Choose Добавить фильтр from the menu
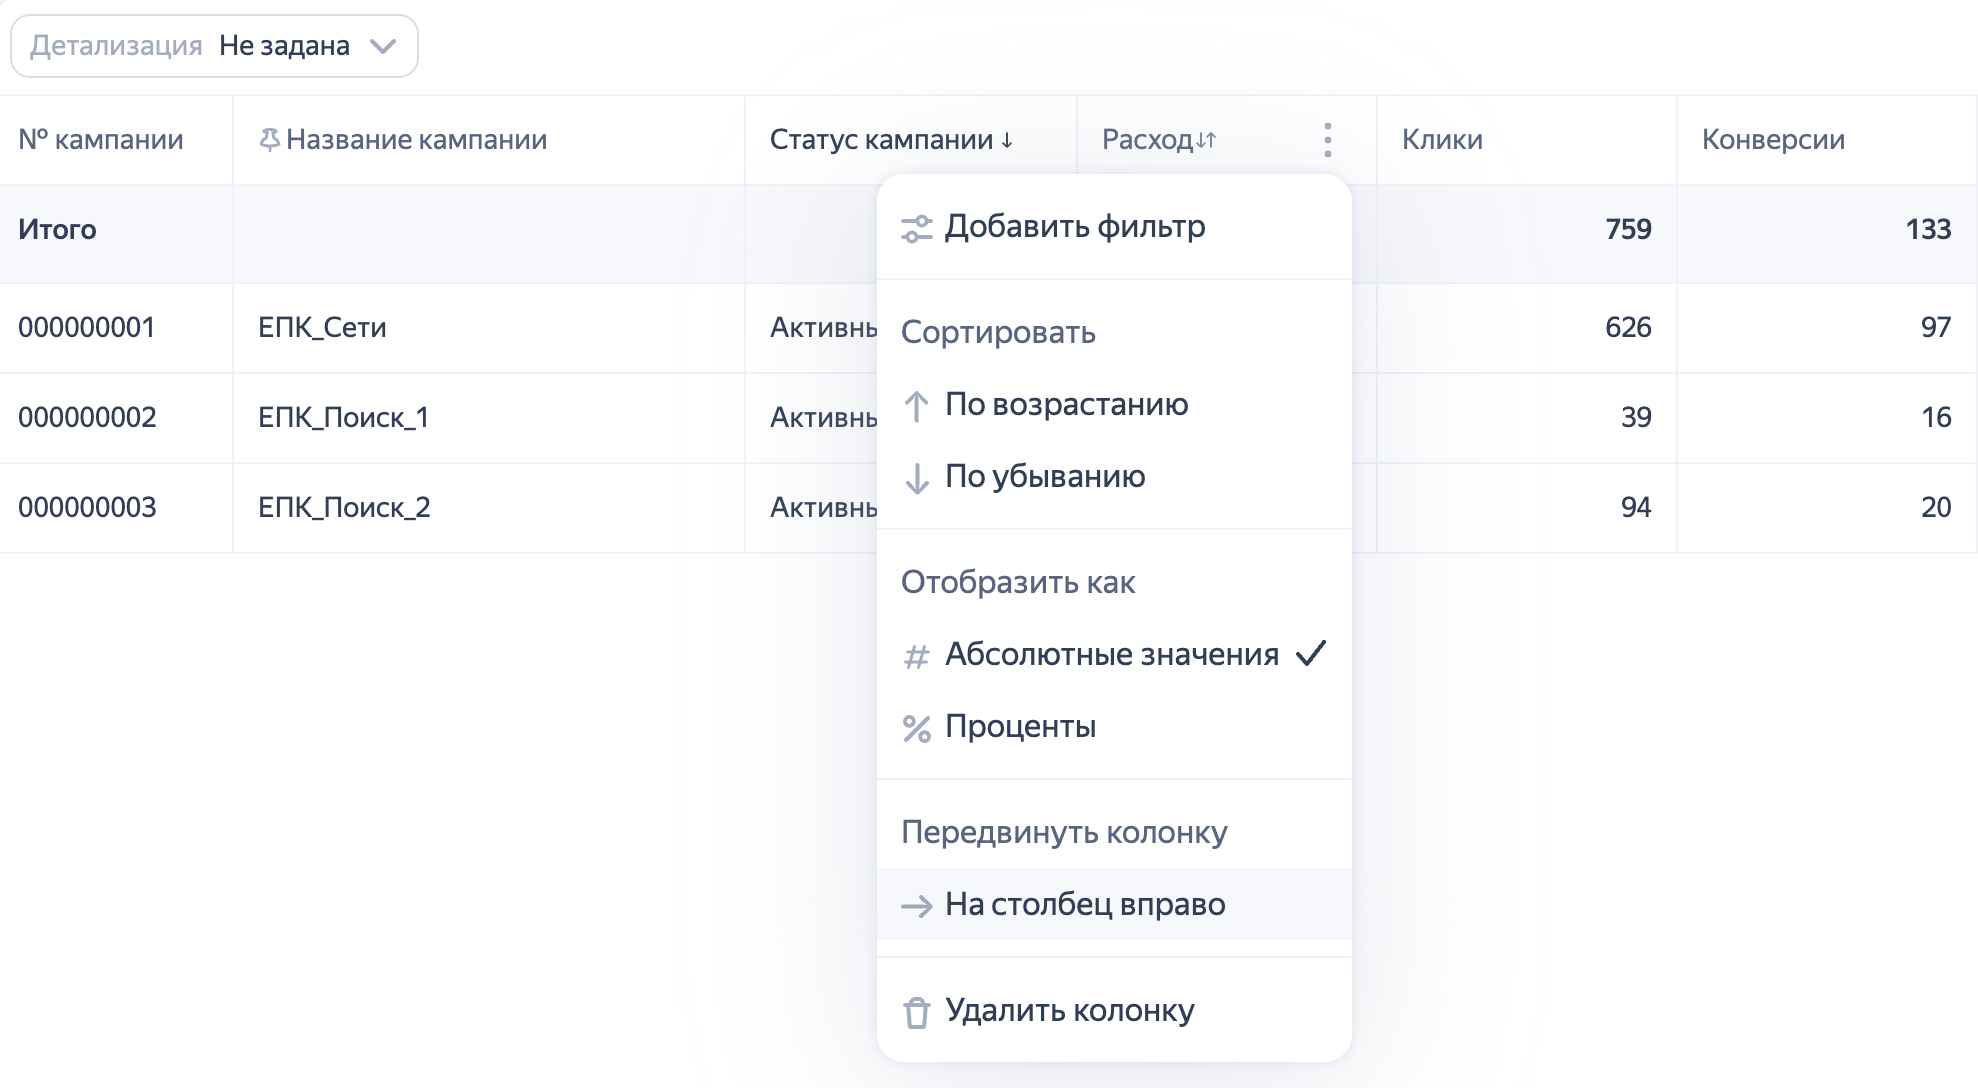 (1075, 227)
